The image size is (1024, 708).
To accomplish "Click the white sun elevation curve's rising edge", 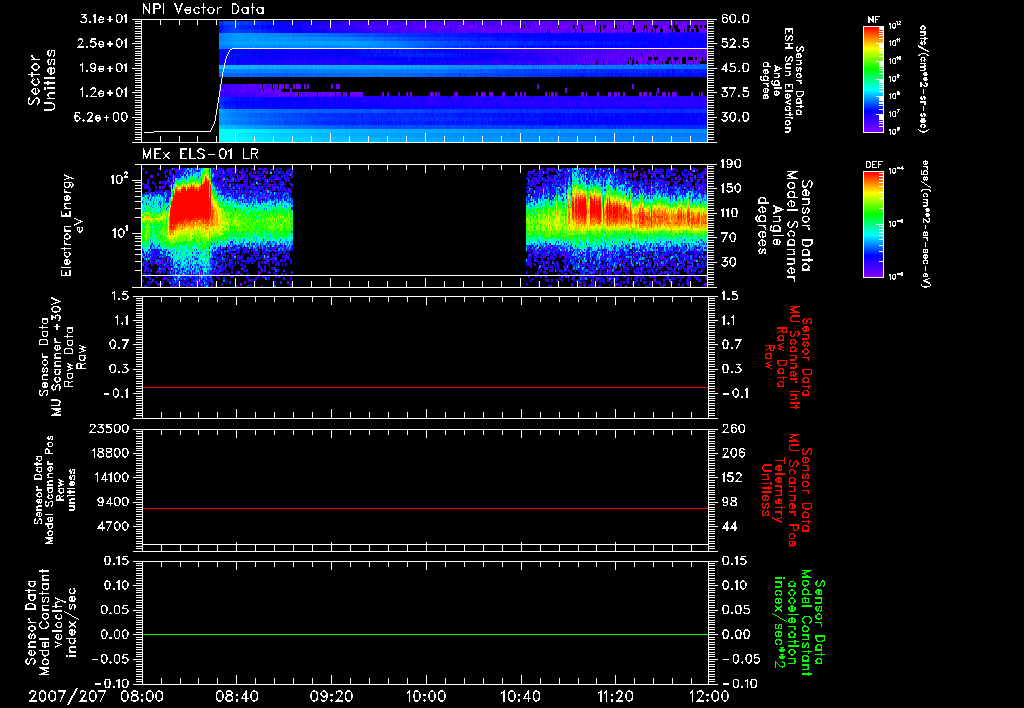I will [222, 88].
